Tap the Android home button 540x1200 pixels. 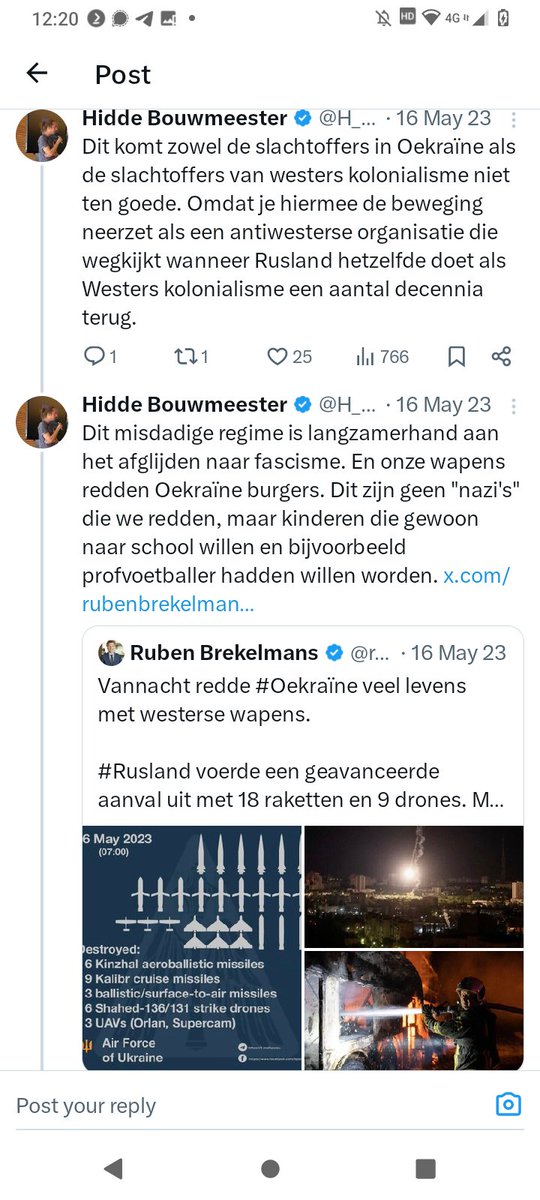pos(270,1168)
